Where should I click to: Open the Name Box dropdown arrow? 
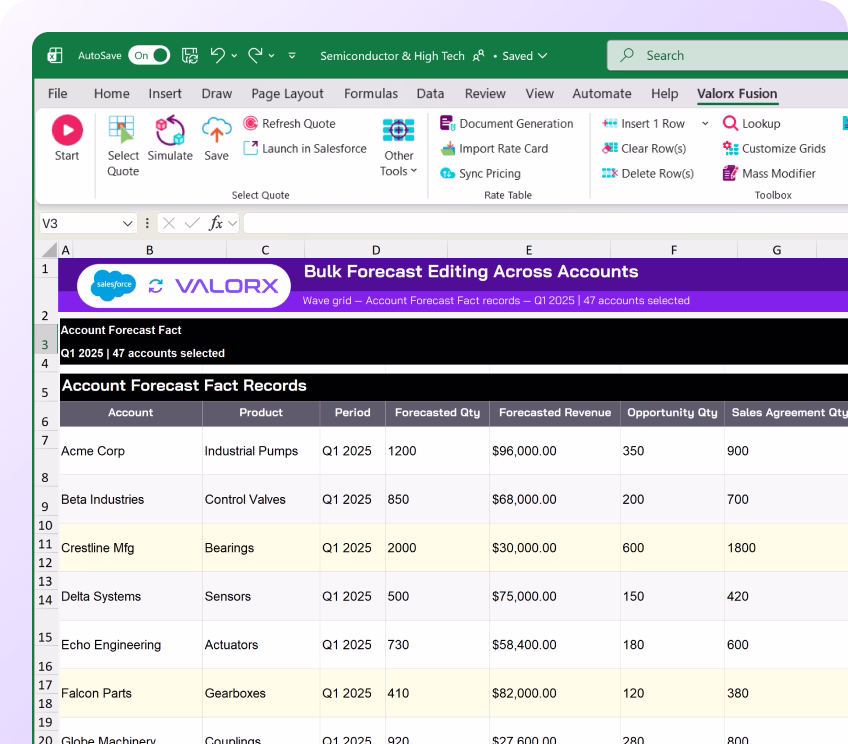[128, 223]
